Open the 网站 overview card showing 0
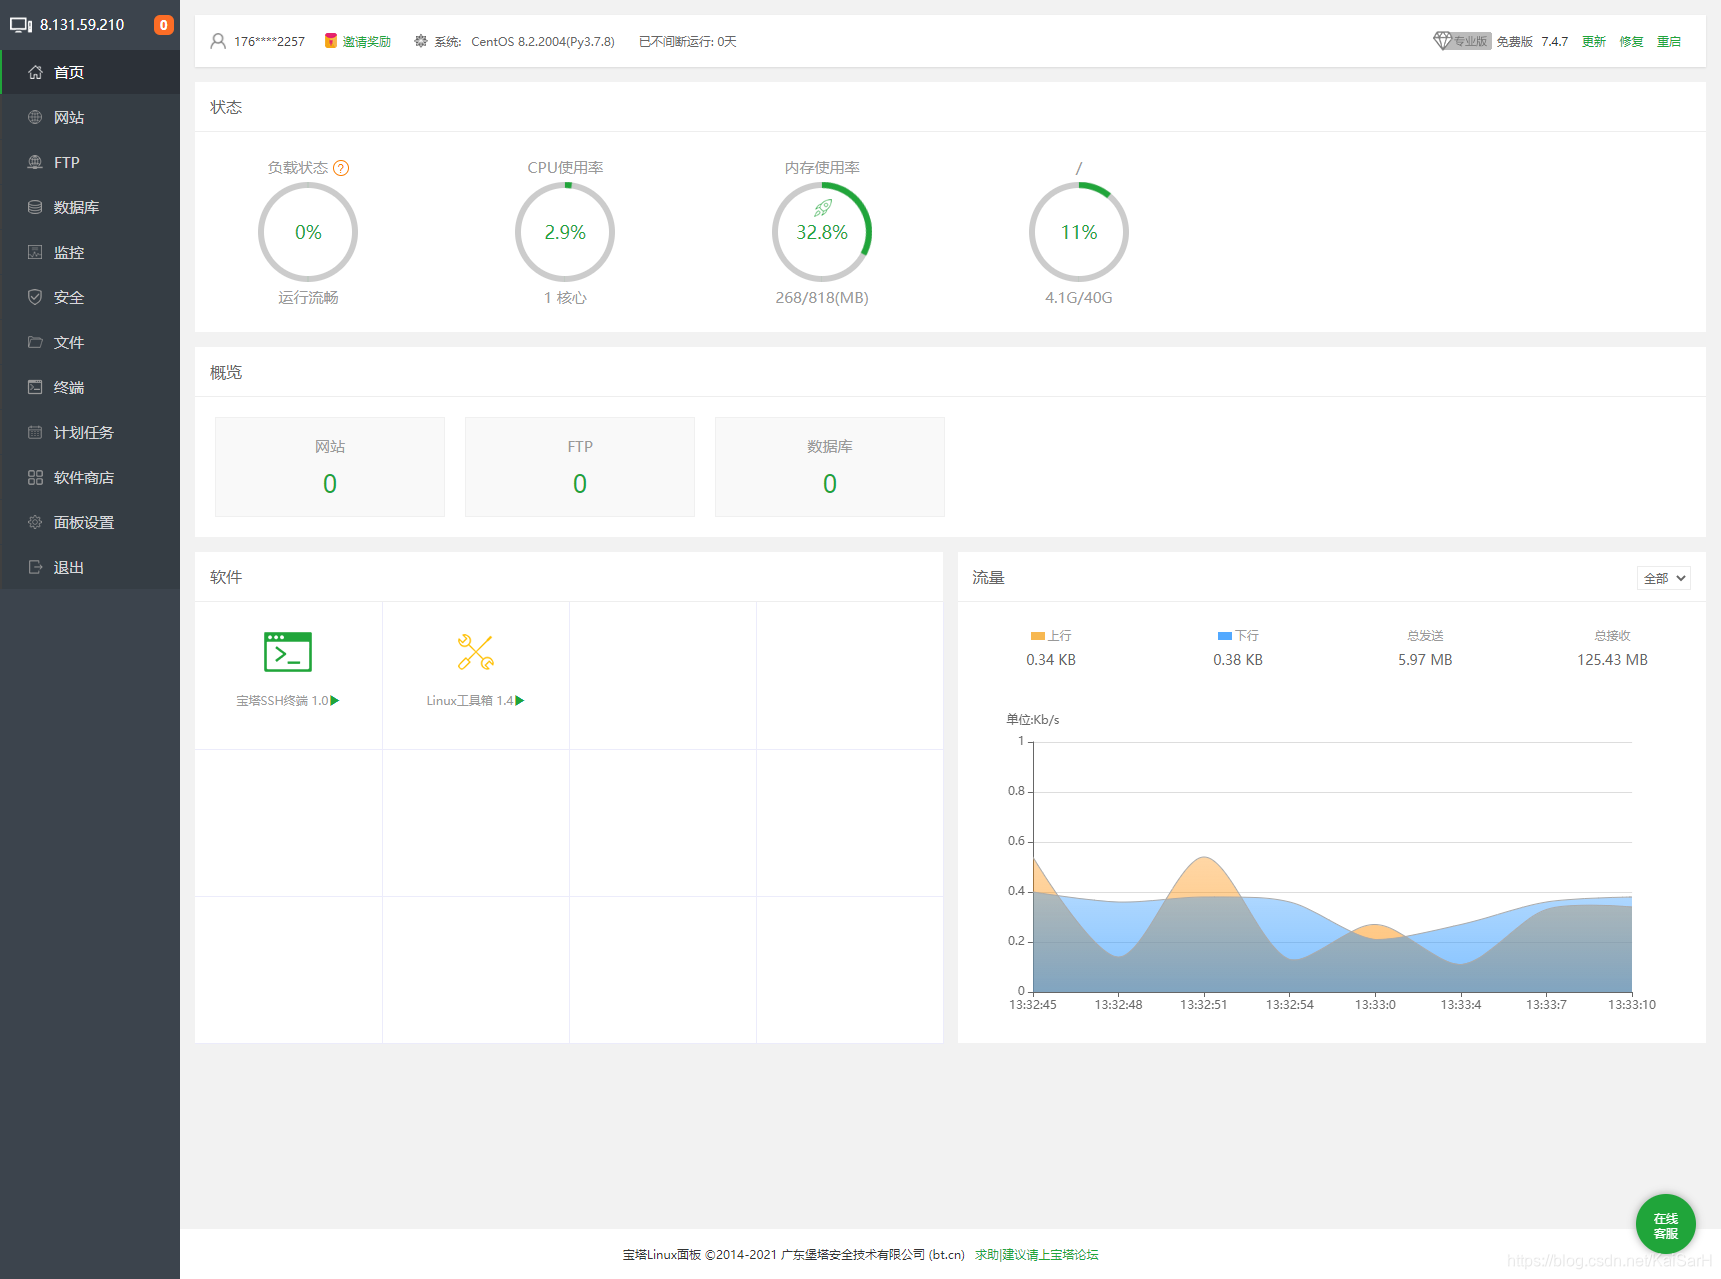This screenshot has width=1721, height=1279. [x=330, y=467]
